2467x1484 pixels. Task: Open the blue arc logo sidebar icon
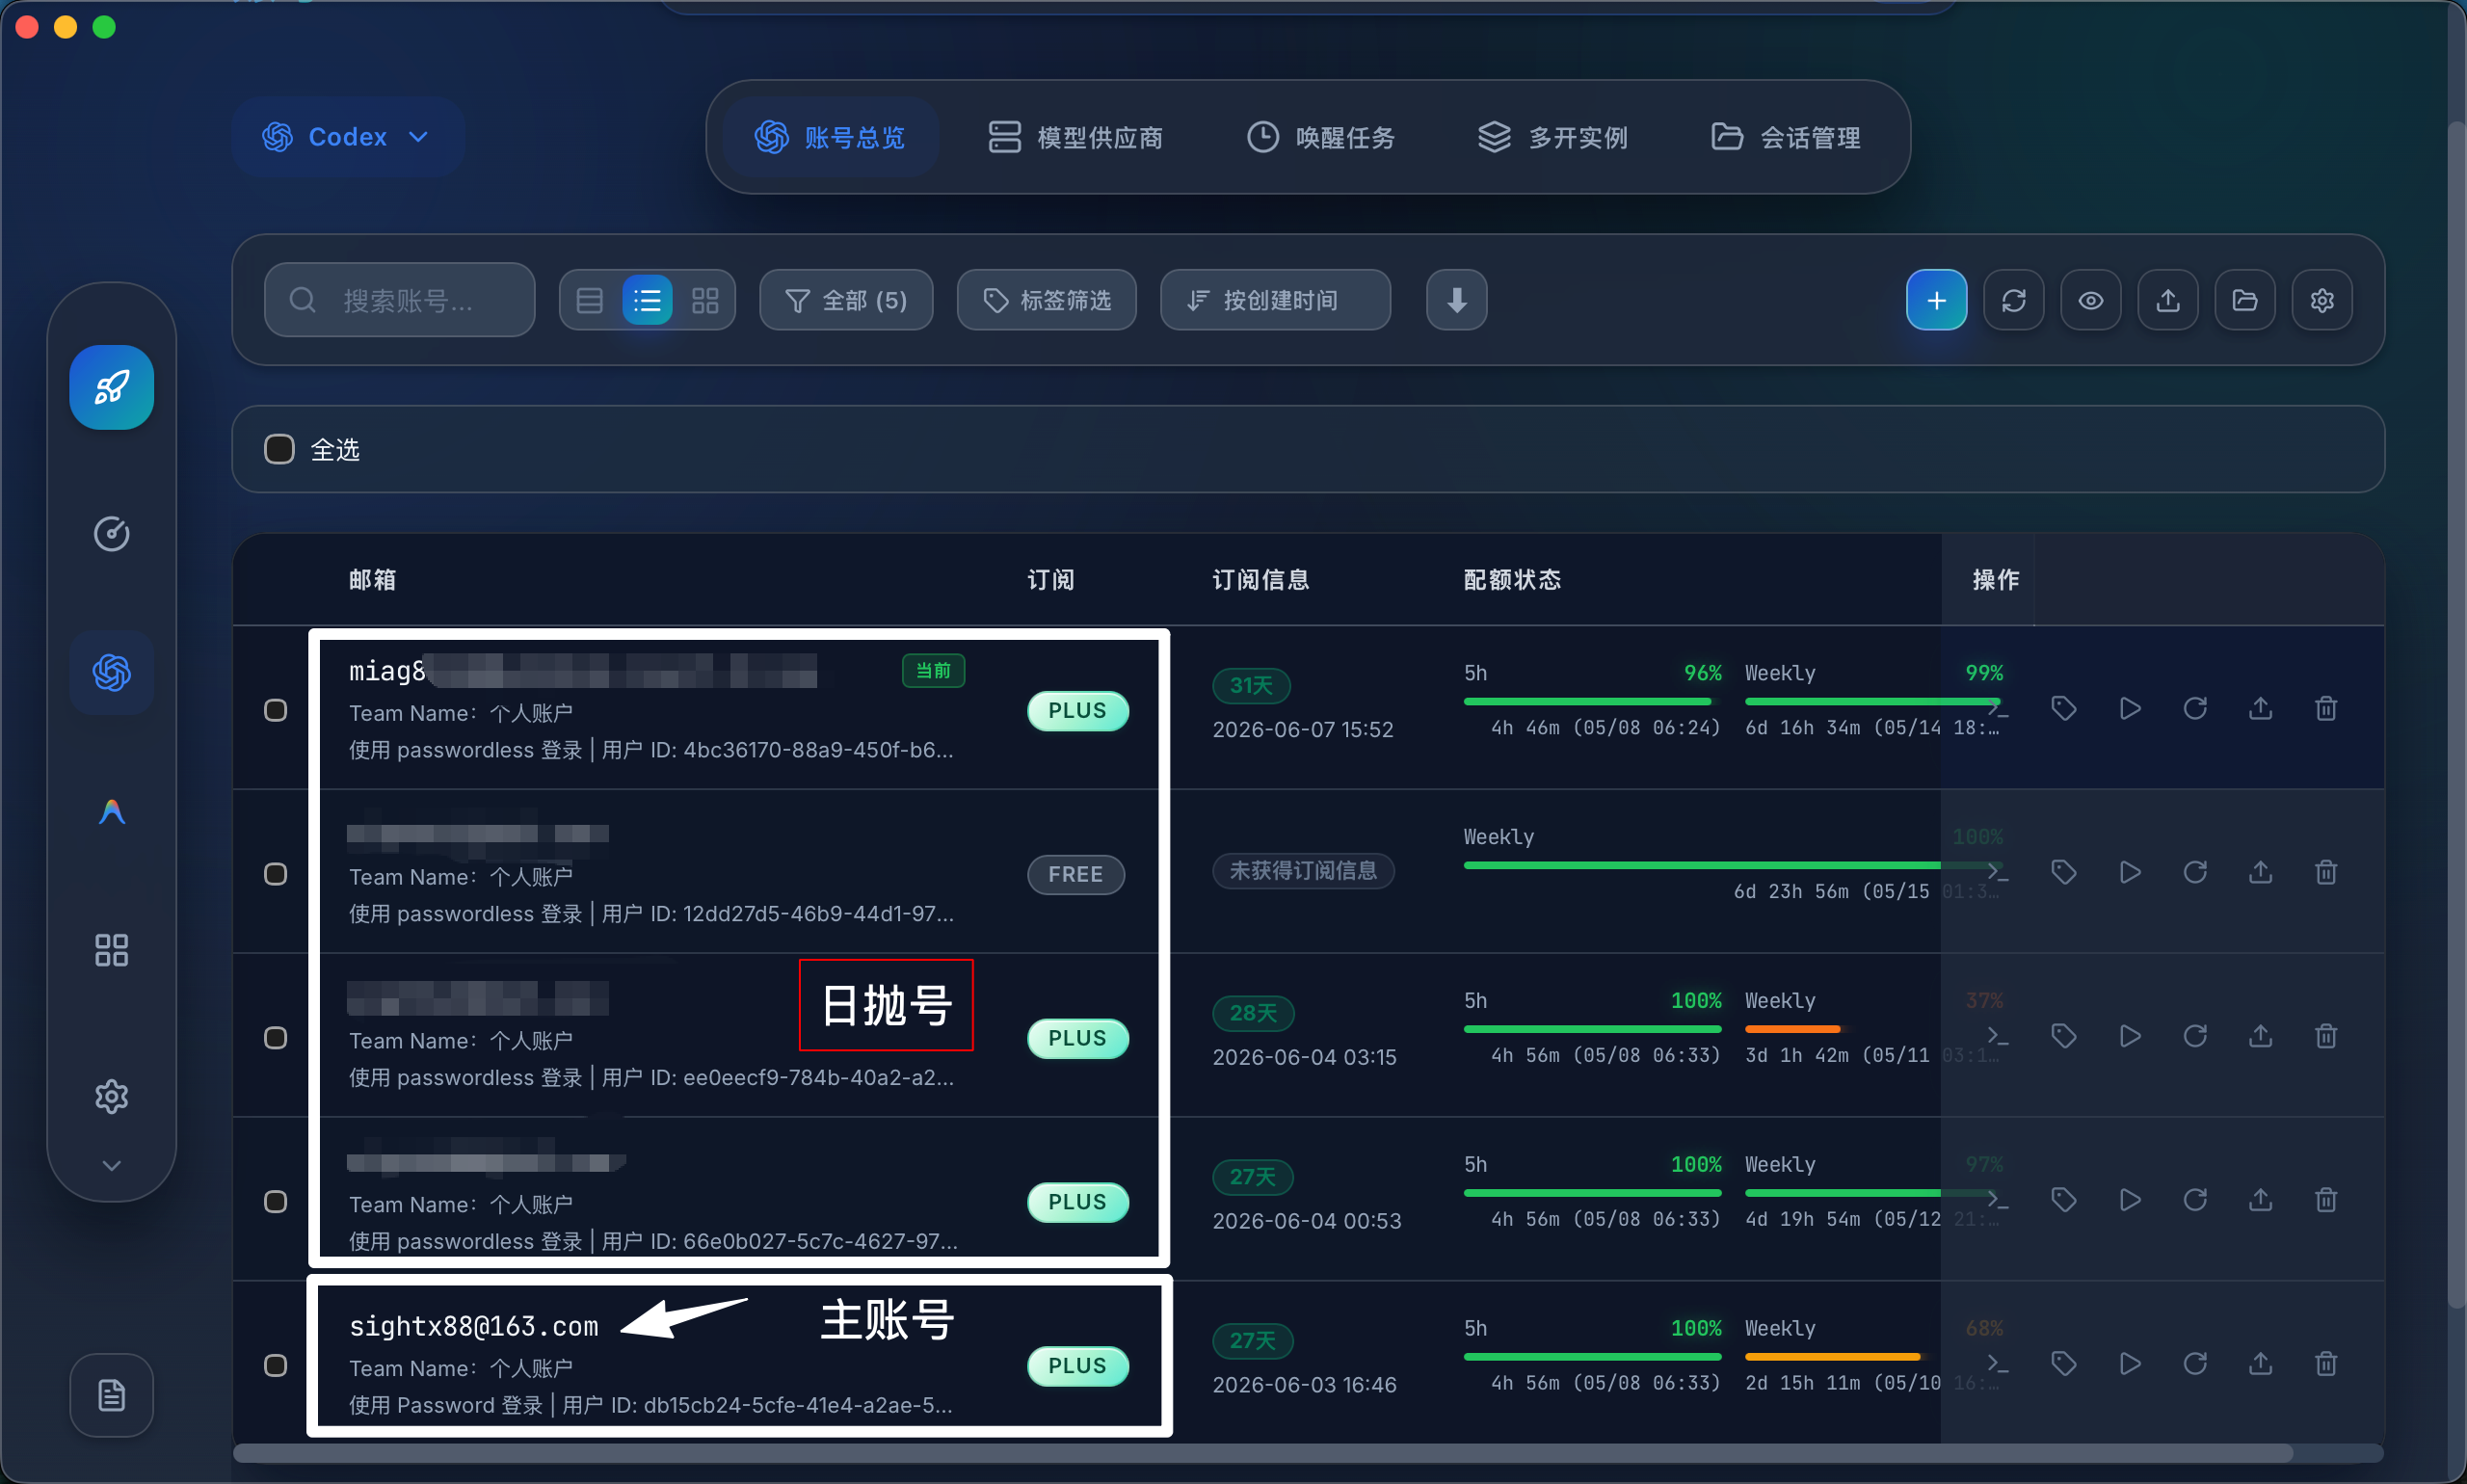[111, 811]
